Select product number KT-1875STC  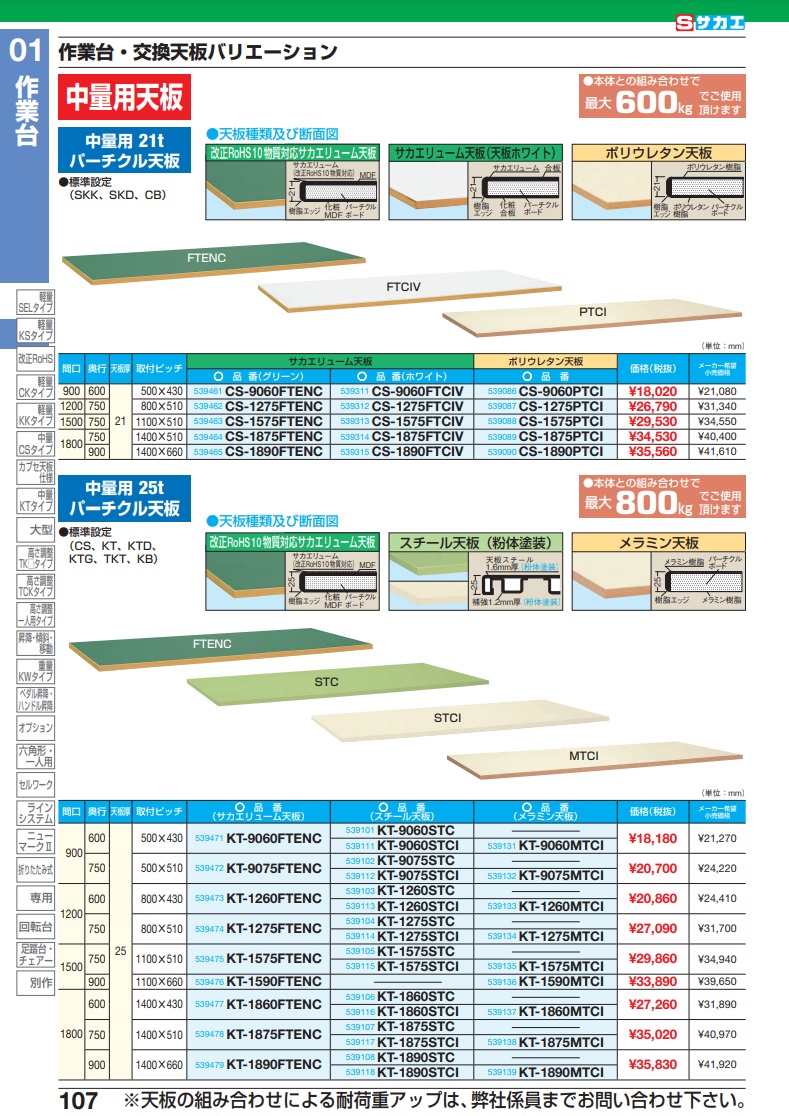coord(416,1027)
